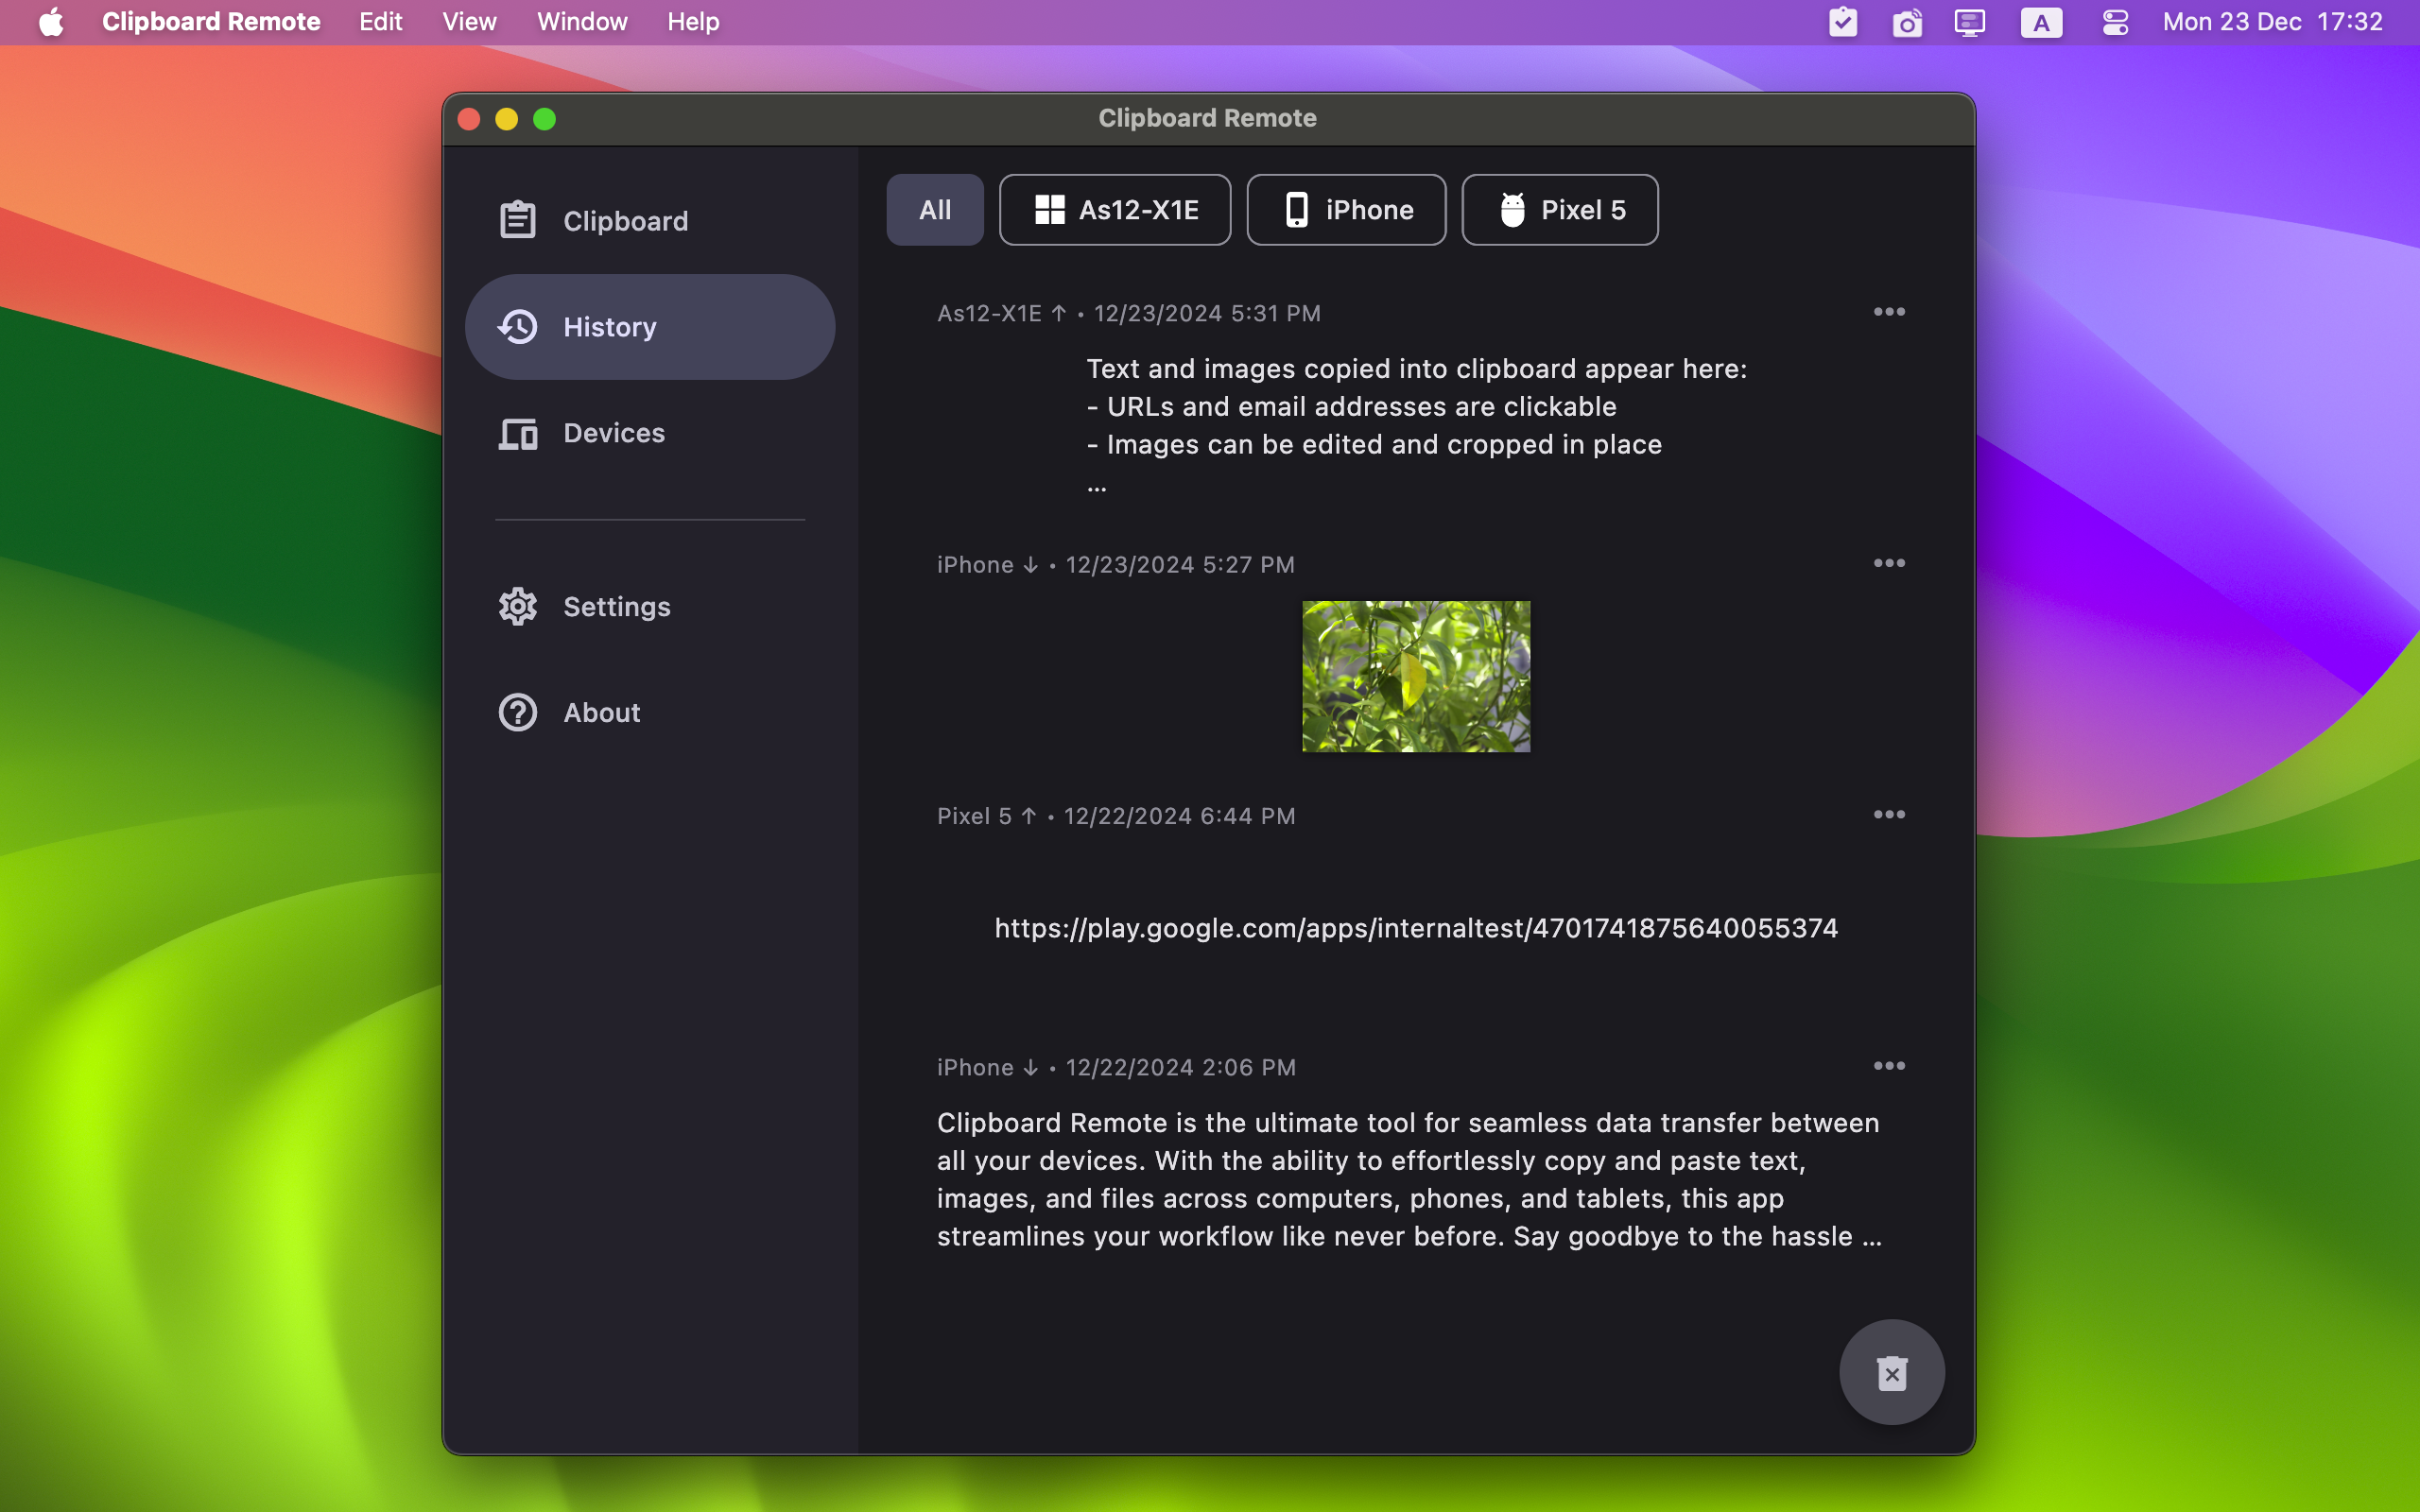Close the Clipboard Remote window

pos(469,119)
